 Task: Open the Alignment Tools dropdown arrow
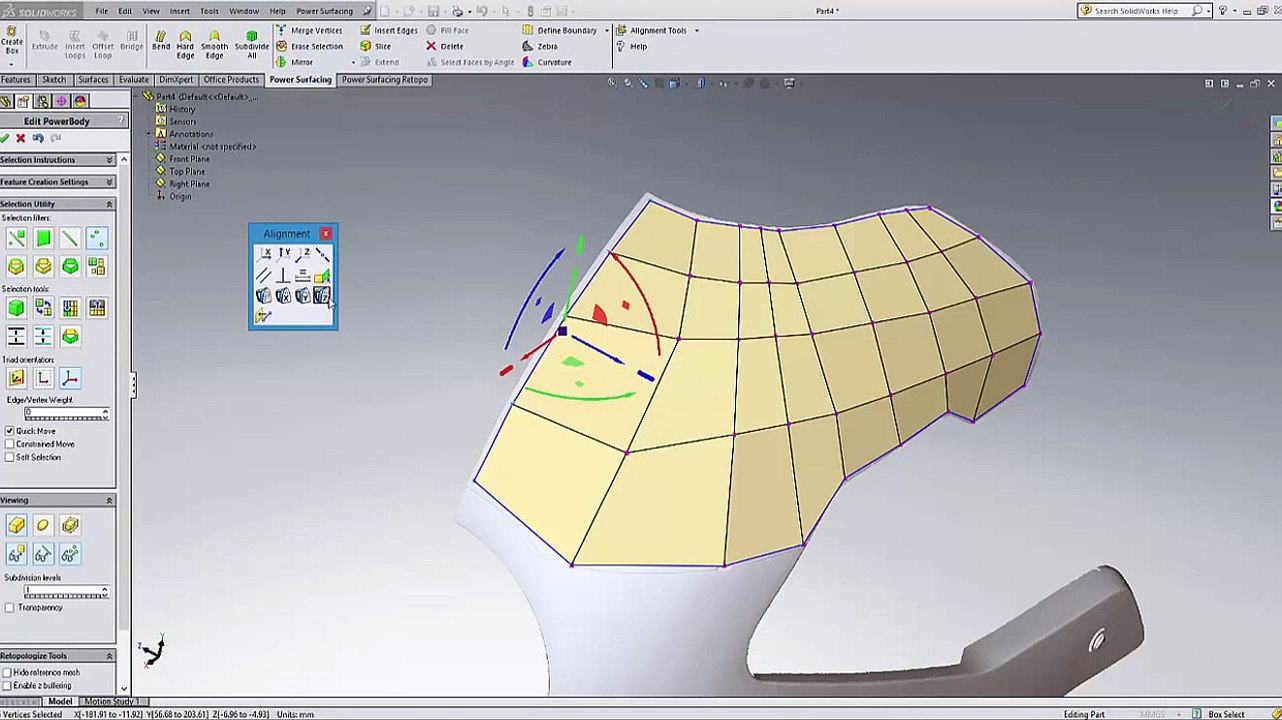[x=696, y=30]
